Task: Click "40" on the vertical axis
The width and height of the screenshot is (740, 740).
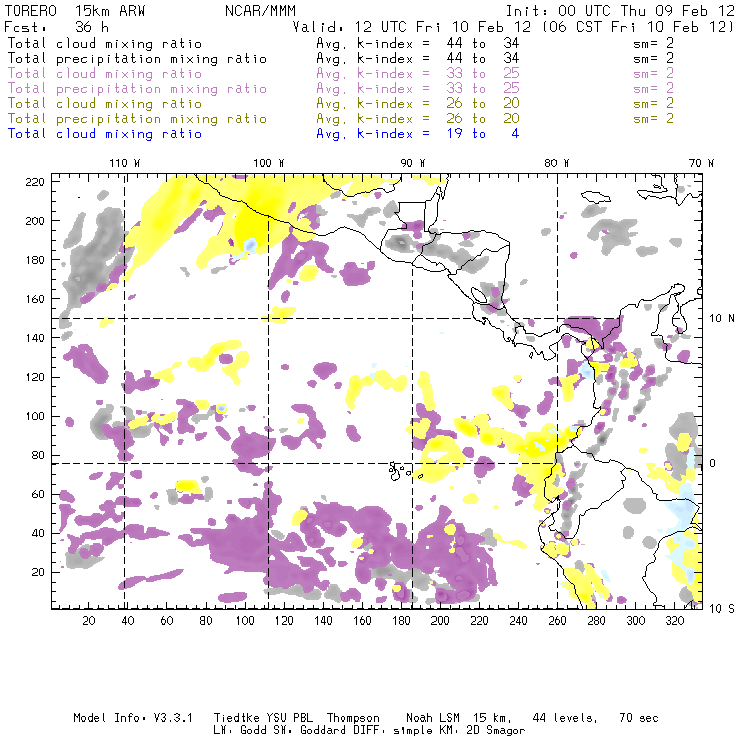Action: [x=38, y=533]
